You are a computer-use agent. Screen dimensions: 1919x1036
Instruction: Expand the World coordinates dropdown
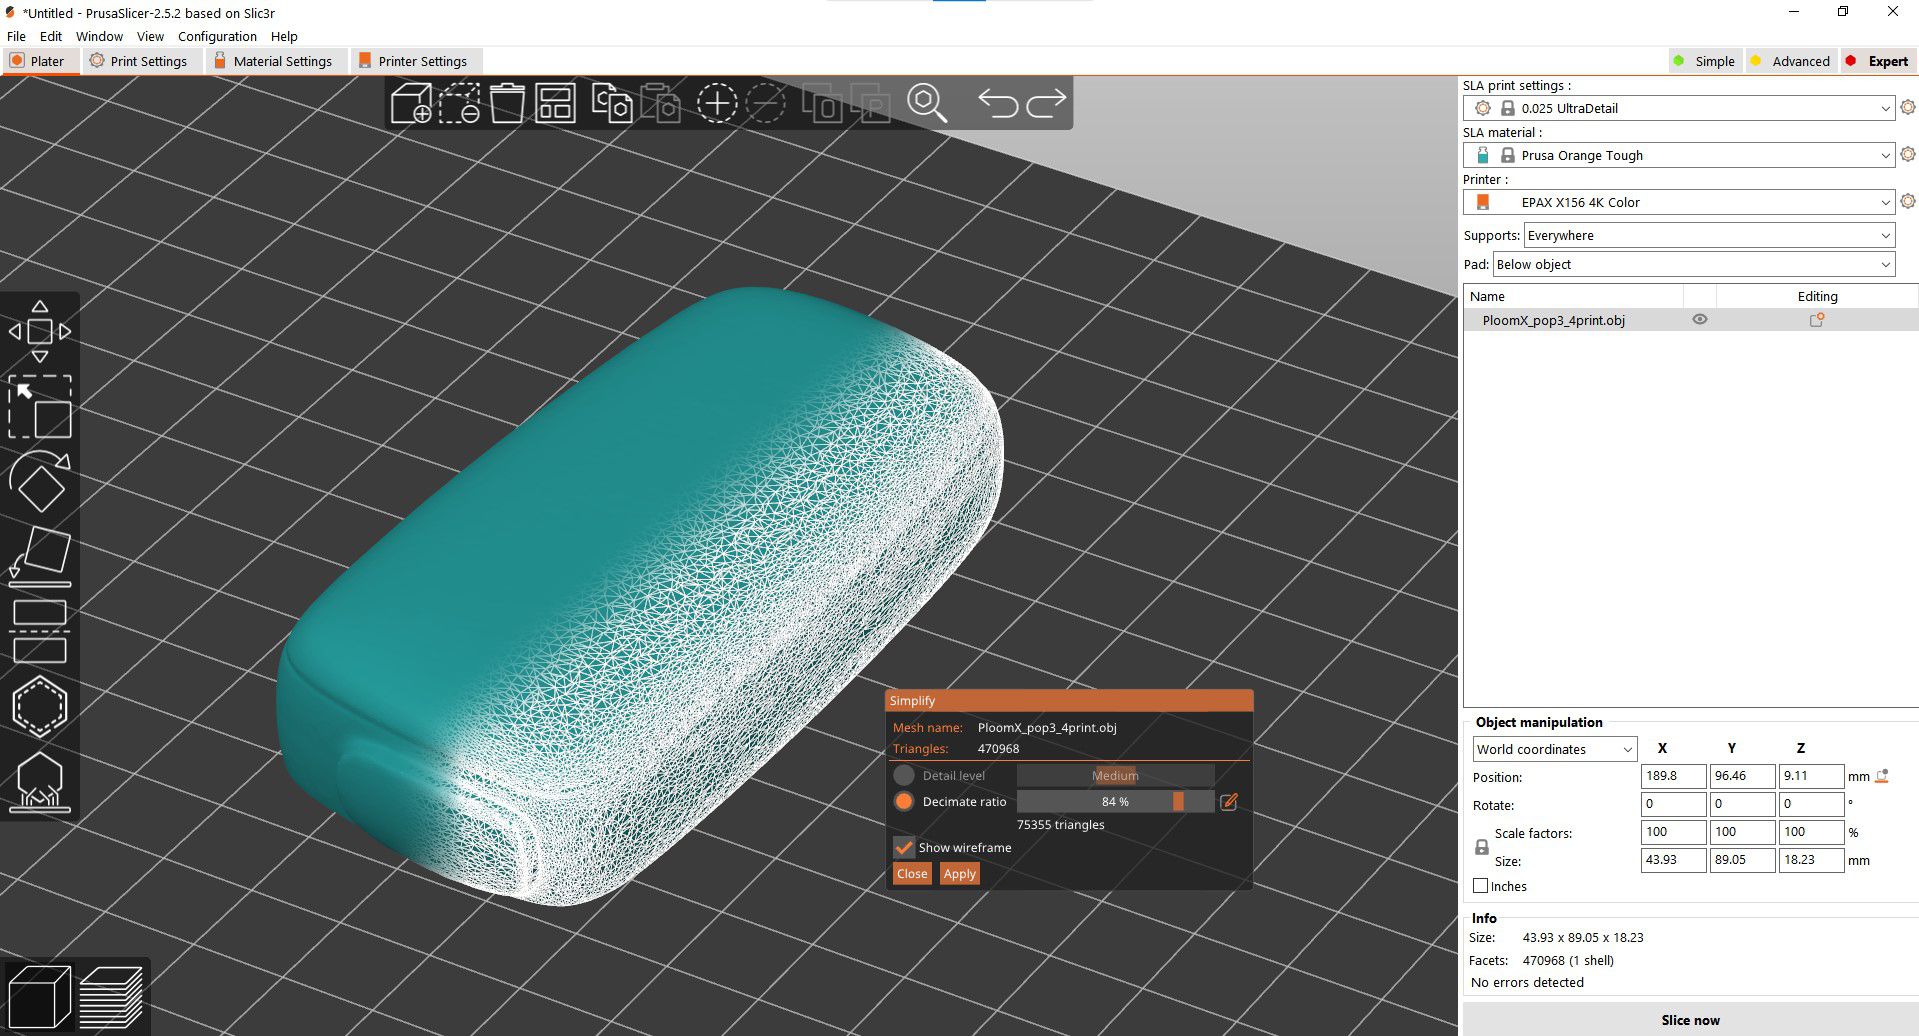(1554, 749)
